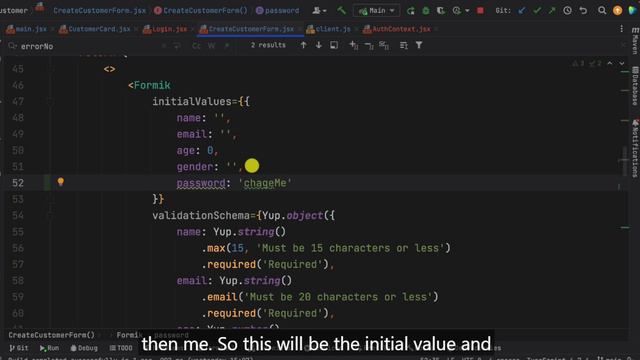Click Add Selection for Next Occurrence icon
This screenshot has width=640, height=360.
click(x=353, y=45)
